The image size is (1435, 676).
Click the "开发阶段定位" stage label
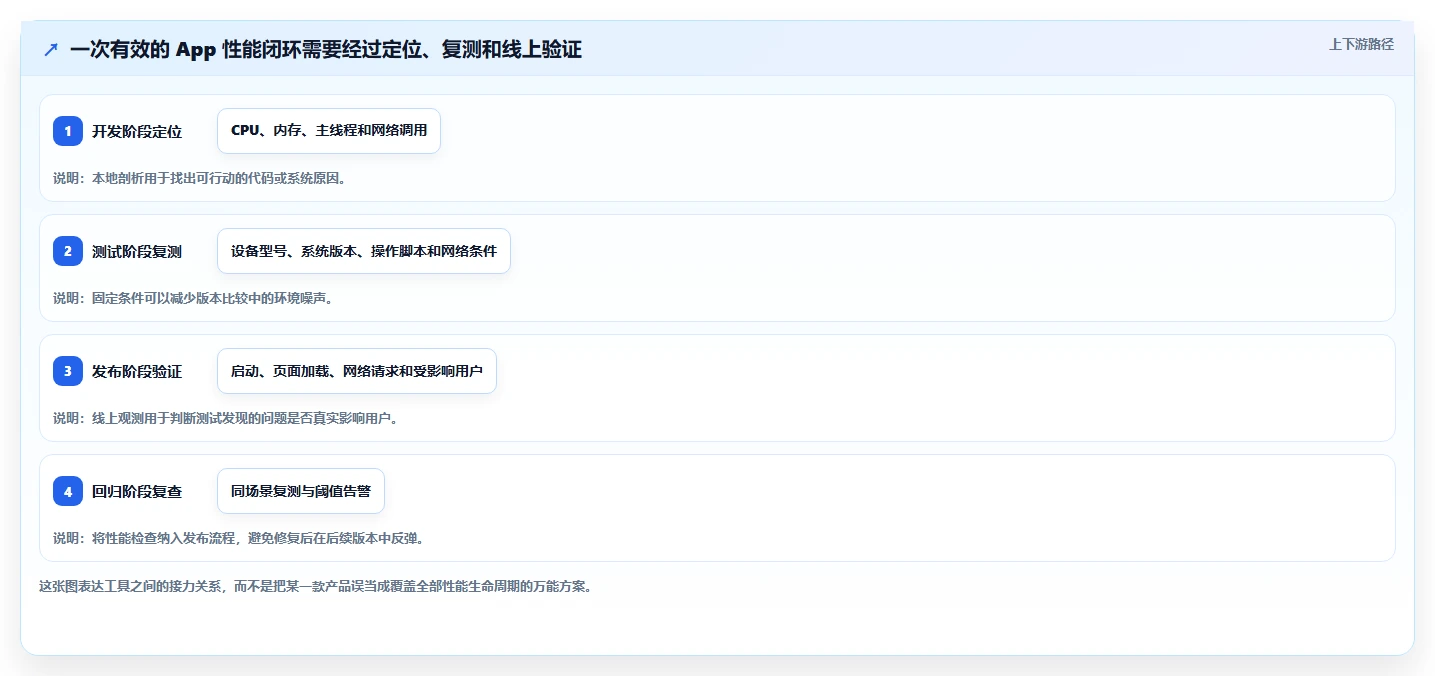click(x=137, y=131)
